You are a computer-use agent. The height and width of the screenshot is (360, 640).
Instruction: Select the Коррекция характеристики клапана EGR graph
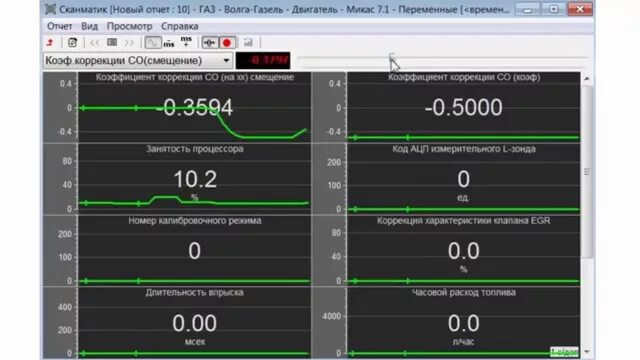click(446, 251)
